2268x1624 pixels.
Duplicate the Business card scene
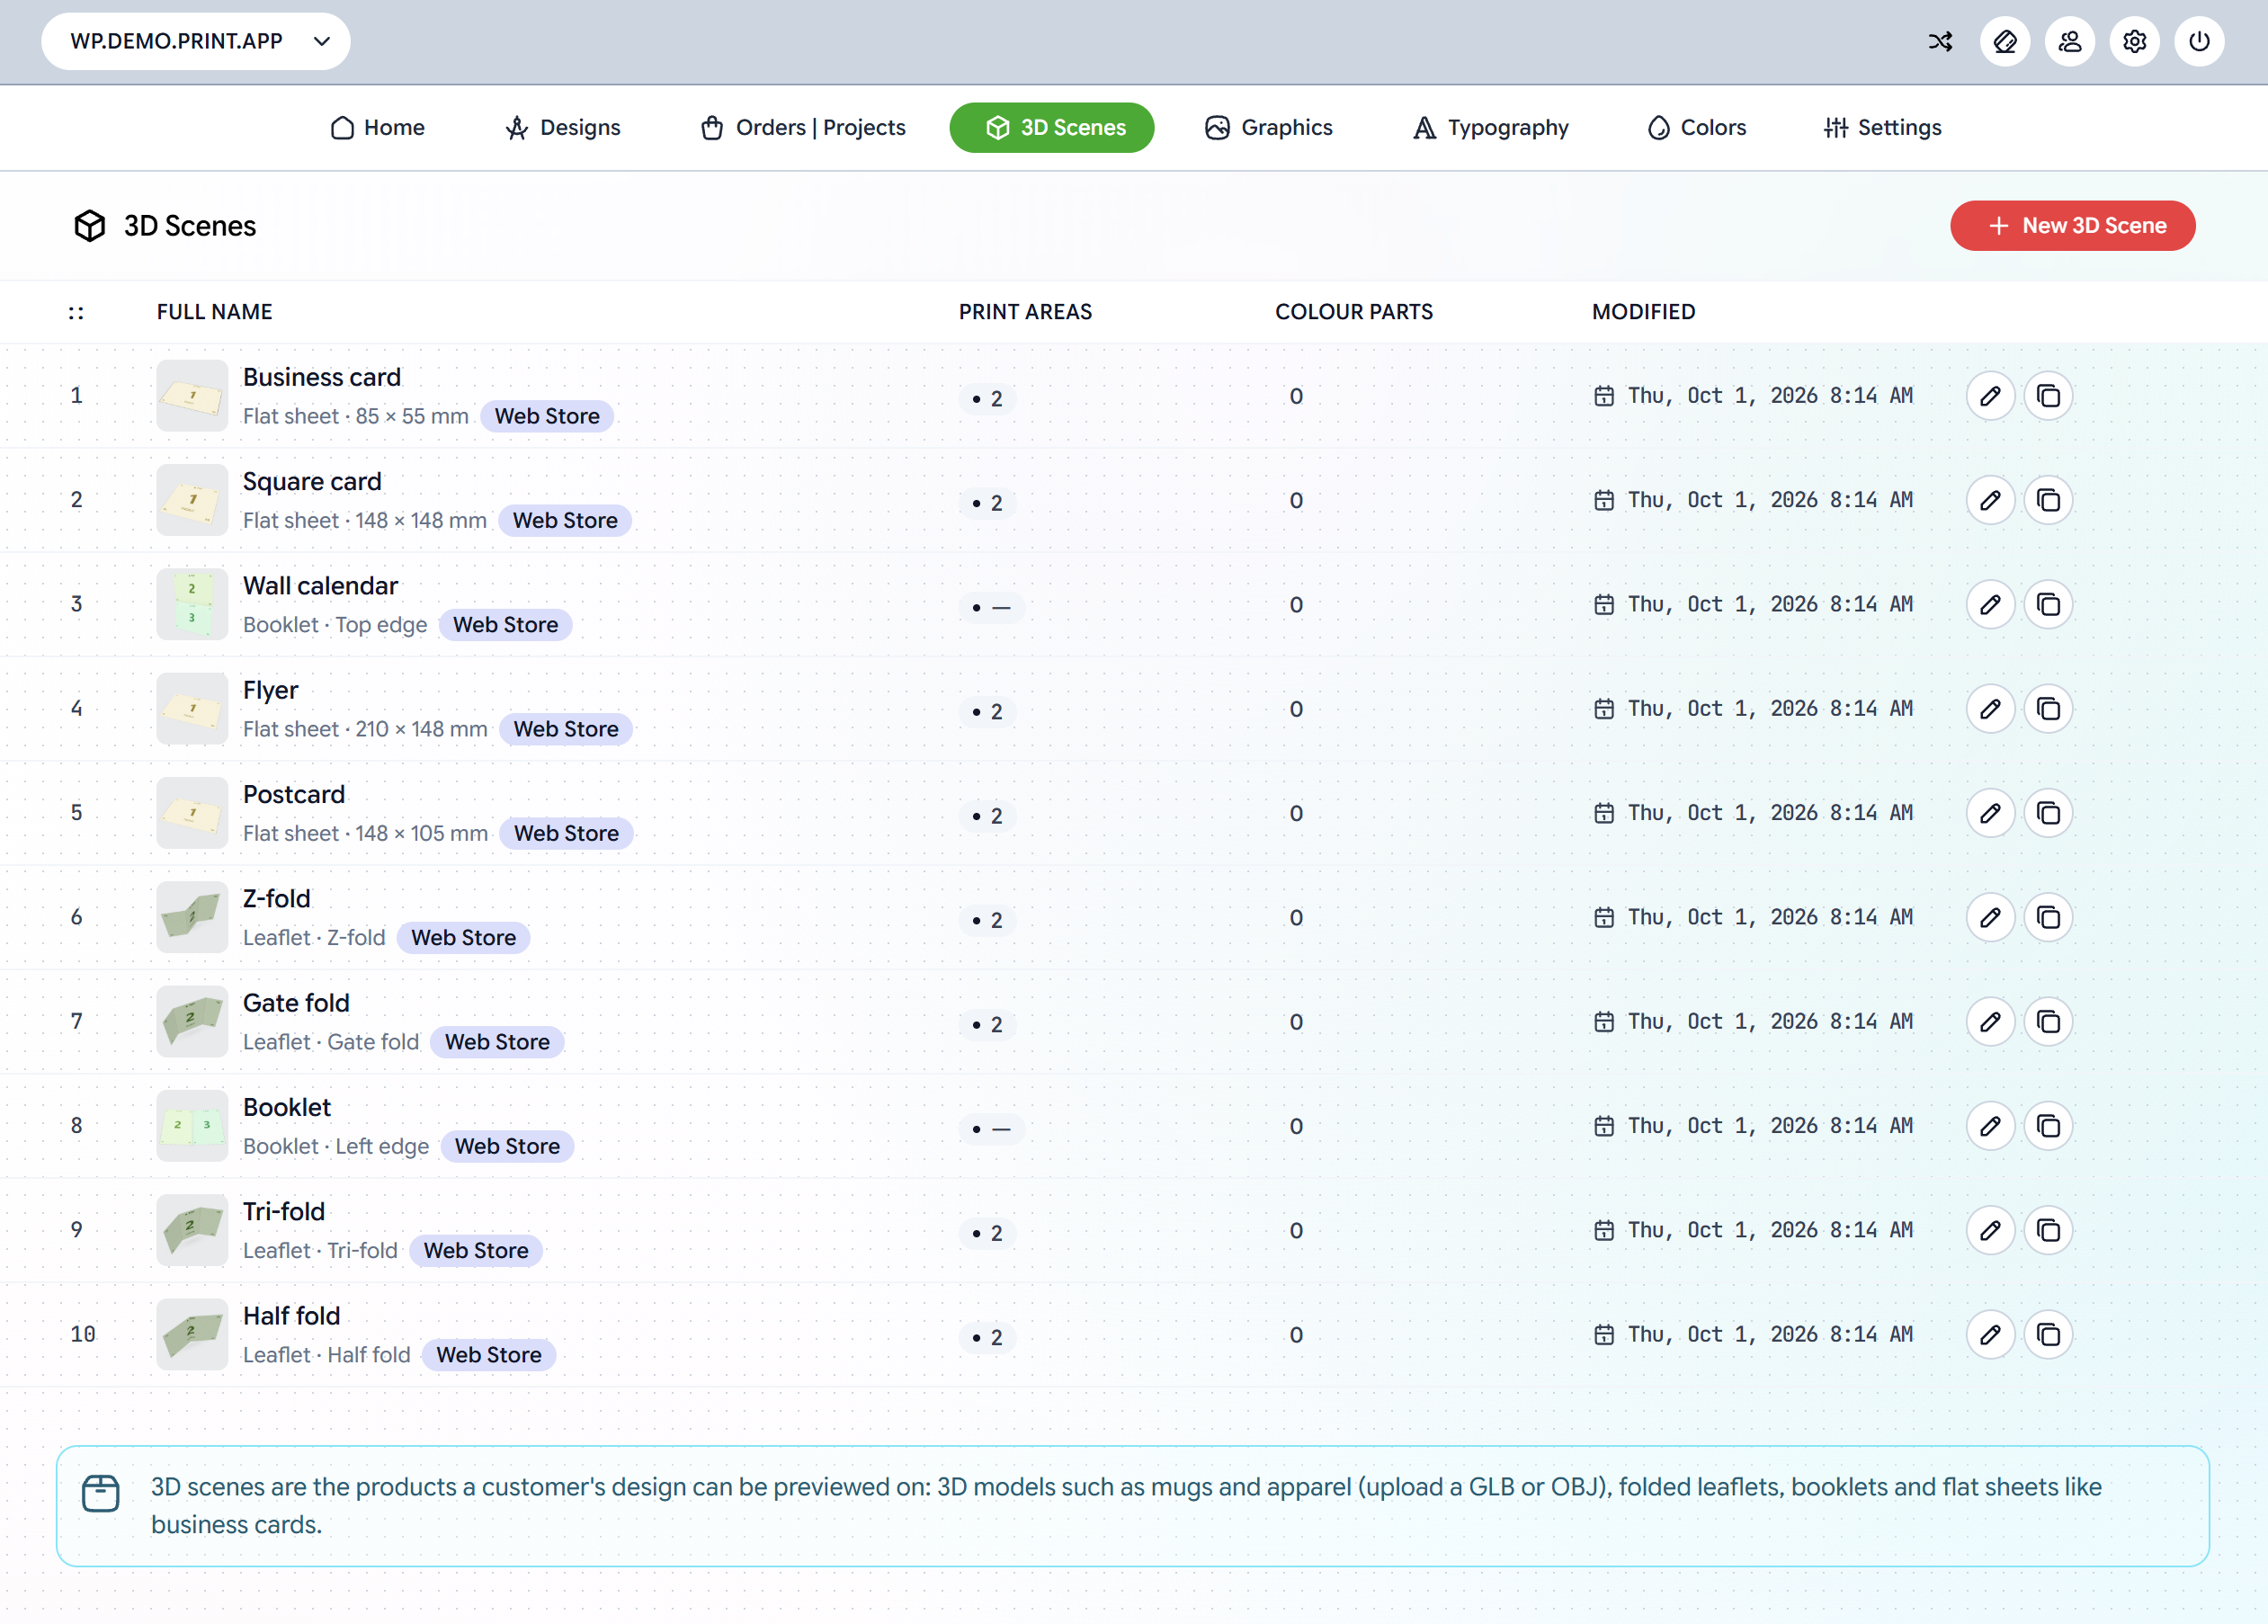point(2048,396)
